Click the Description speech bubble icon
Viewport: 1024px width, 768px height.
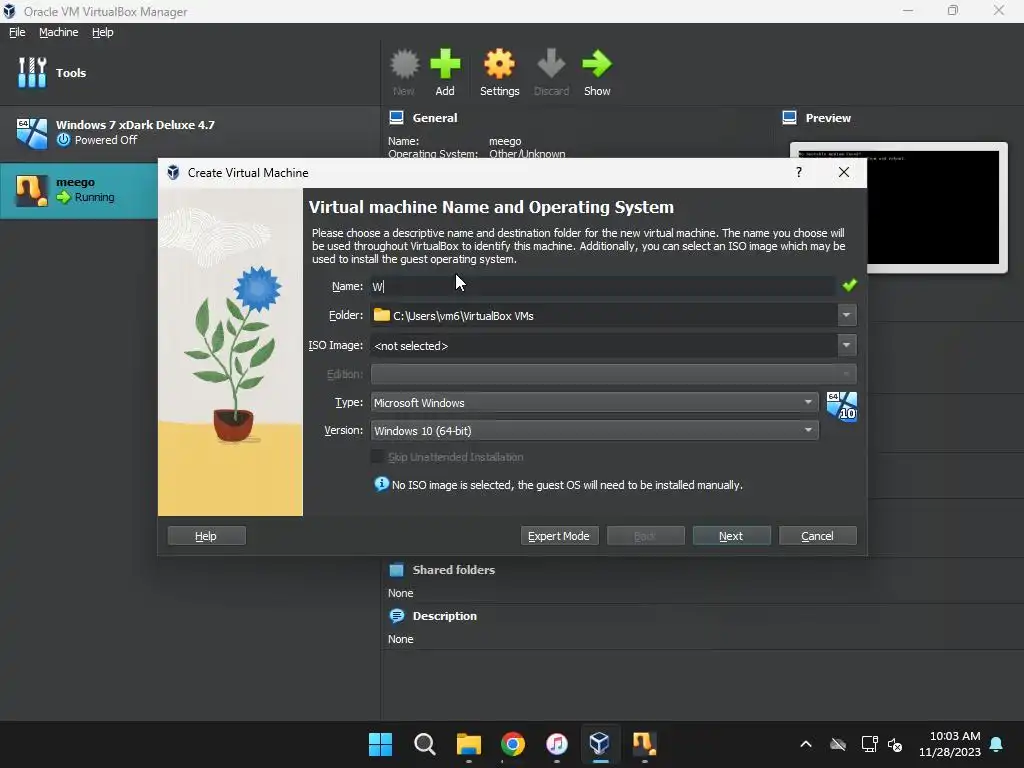396,616
